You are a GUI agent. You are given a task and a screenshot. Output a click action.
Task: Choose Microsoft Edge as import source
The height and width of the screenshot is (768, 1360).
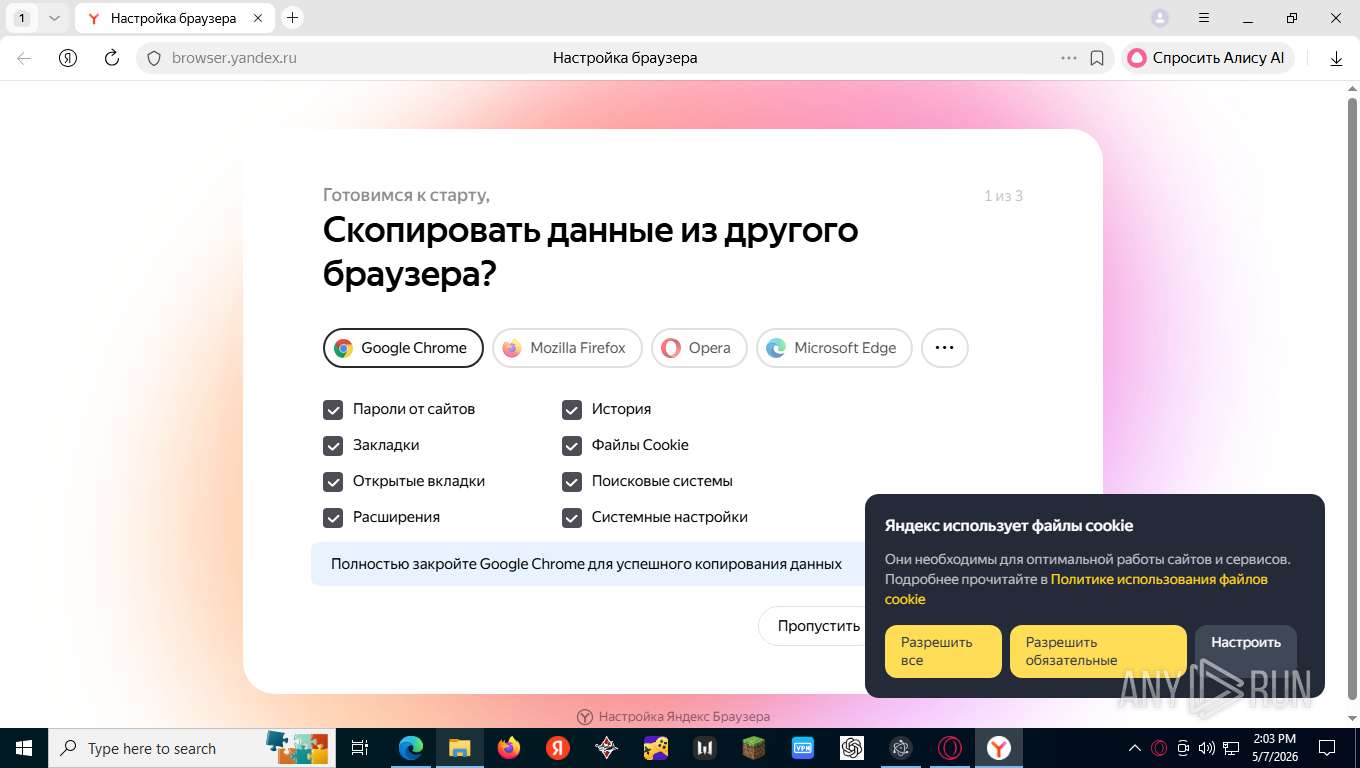pyautogui.click(x=834, y=348)
